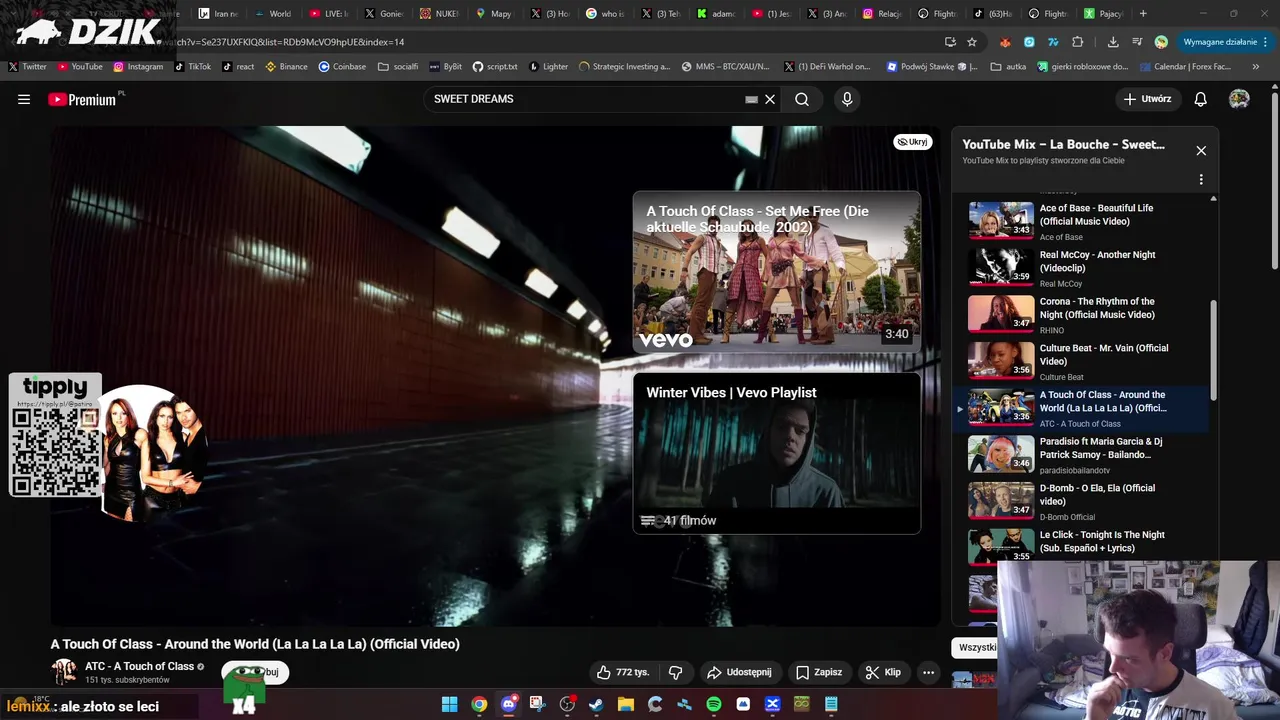Play Ace of Base Beautiful Life
The image size is (1280, 720).
pos(1080,221)
